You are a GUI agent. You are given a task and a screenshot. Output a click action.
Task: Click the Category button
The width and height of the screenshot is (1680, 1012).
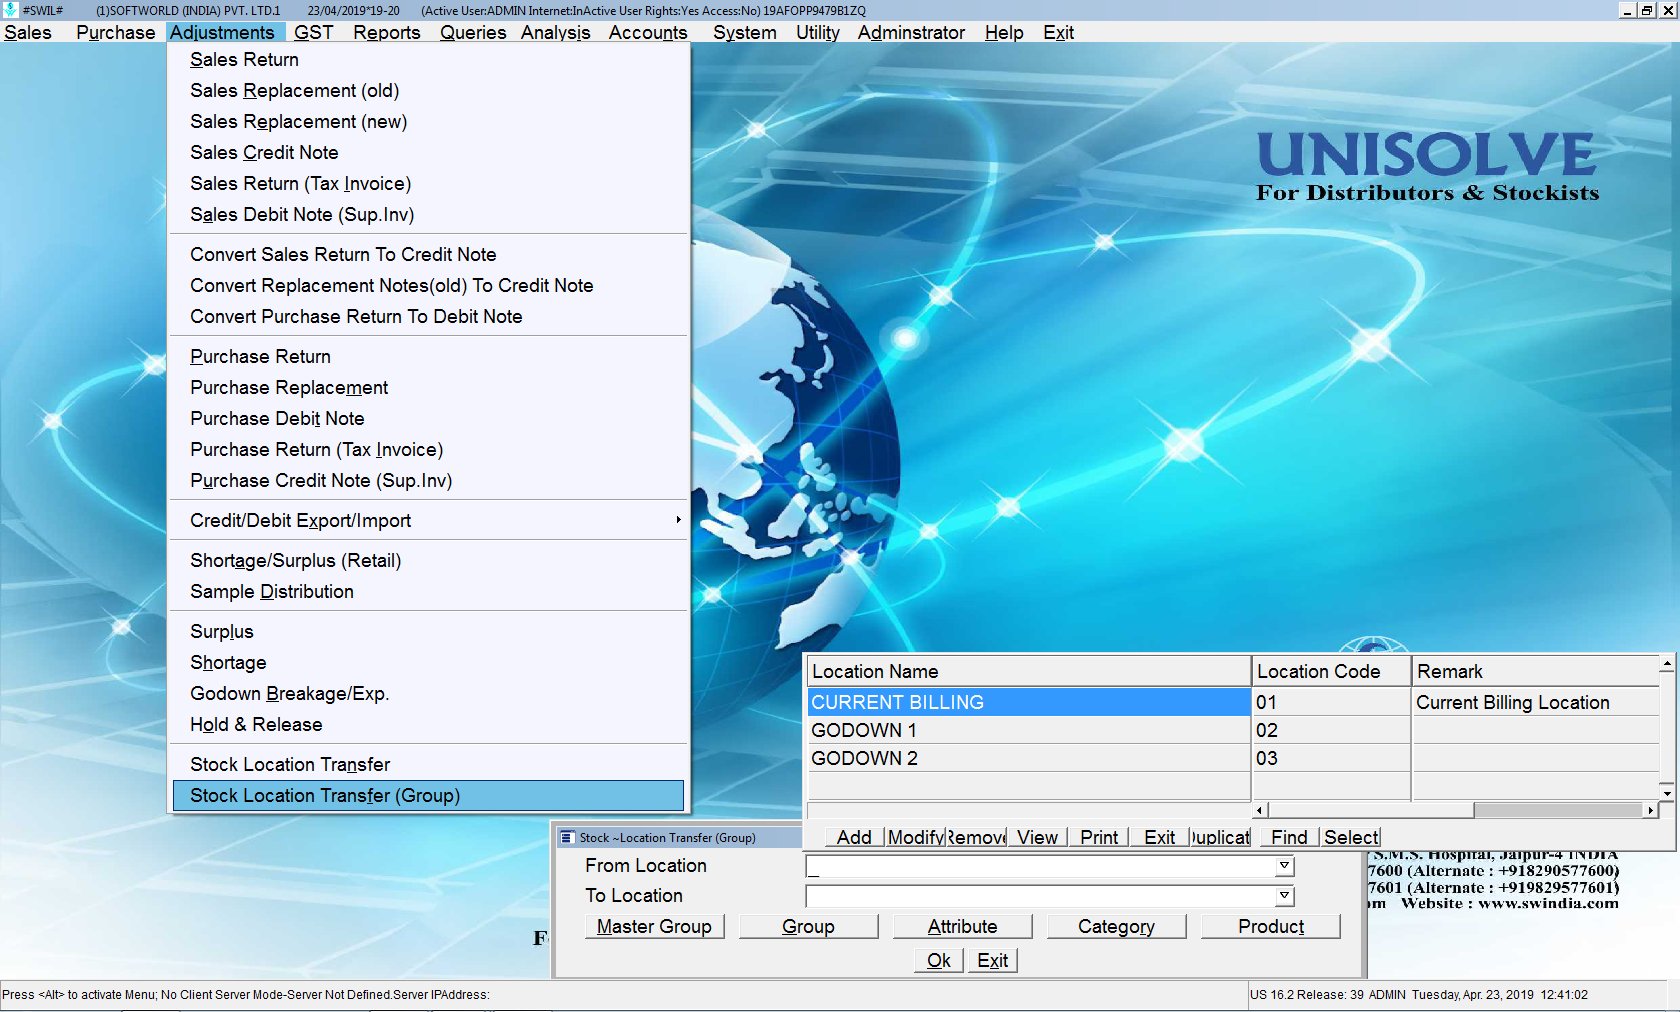click(x=1116, y=927)
